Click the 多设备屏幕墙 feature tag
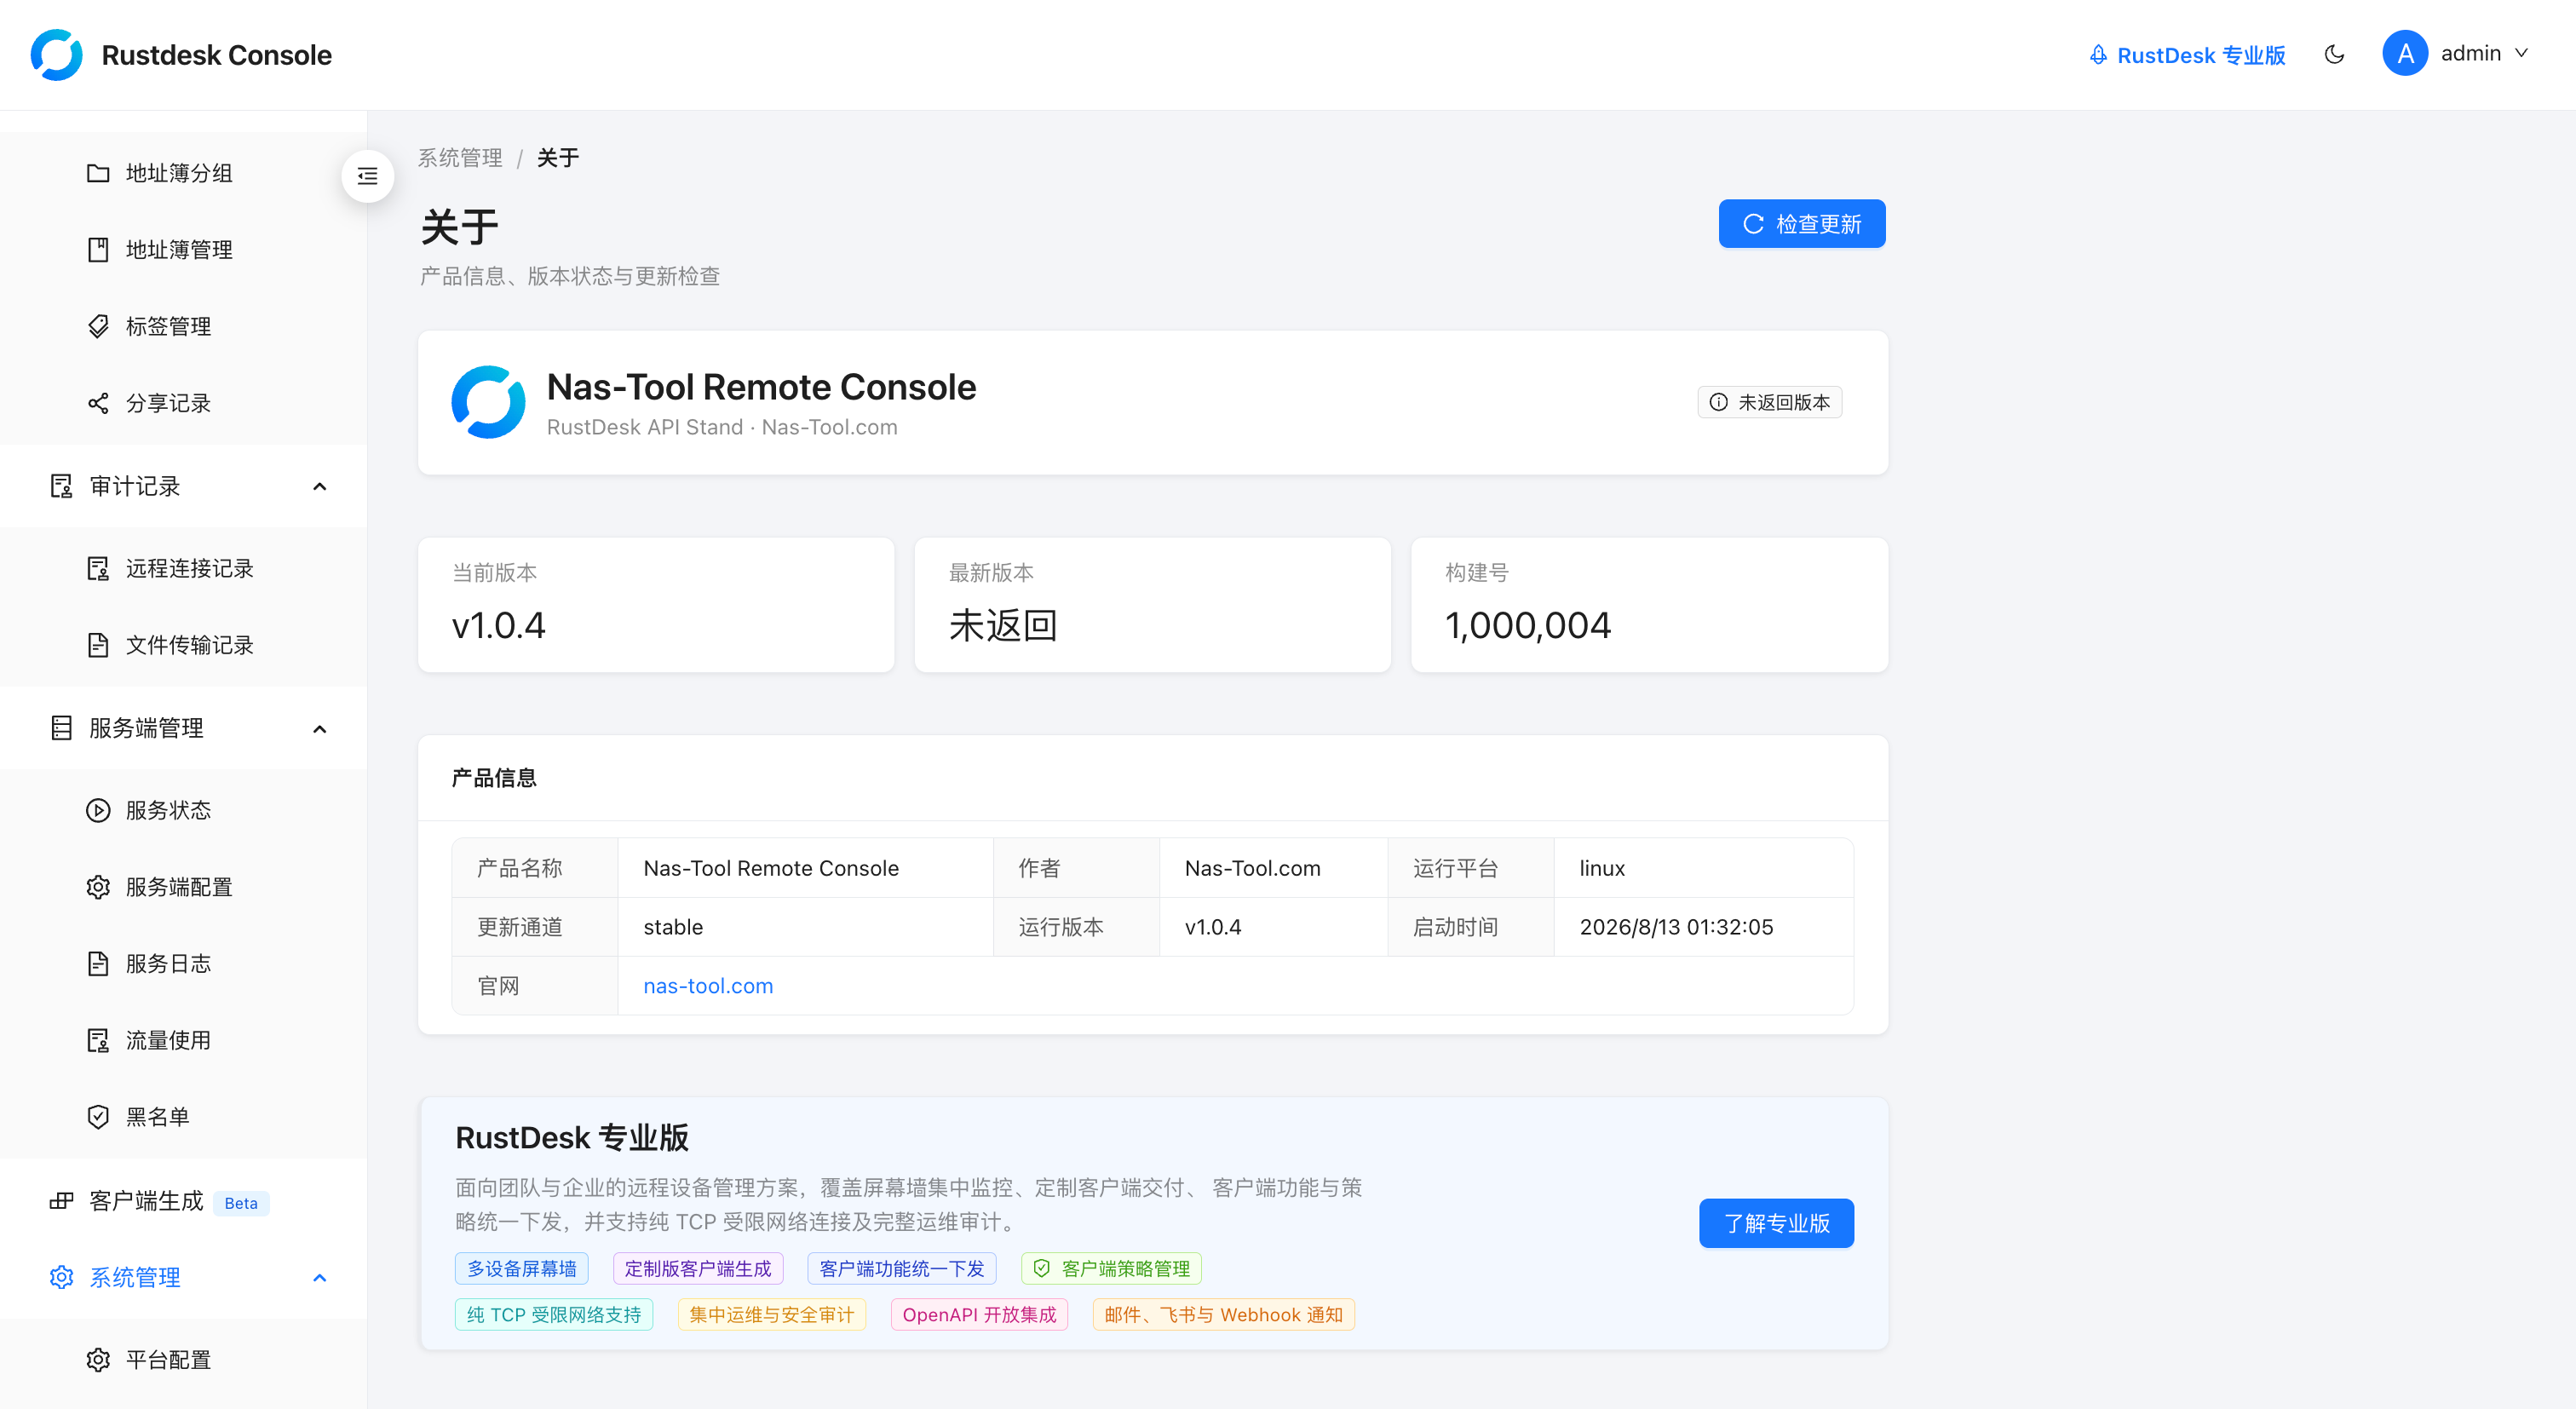 click(x=522, y=1269)
